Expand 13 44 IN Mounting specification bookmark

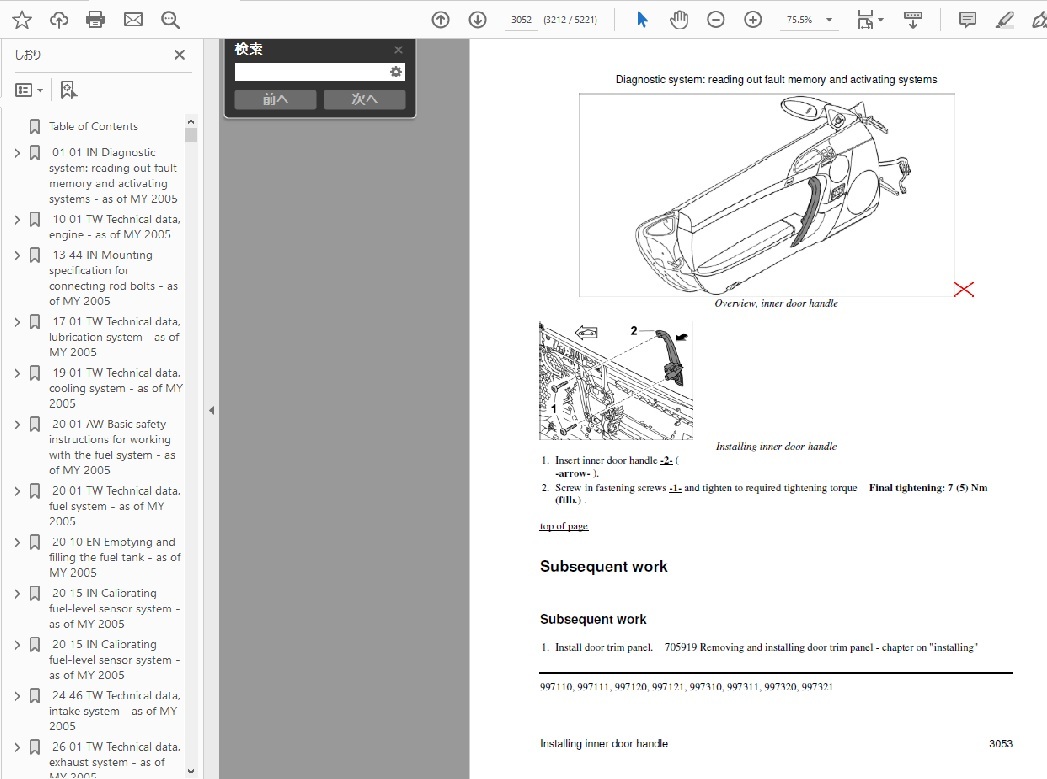click(x=17, y=255)
